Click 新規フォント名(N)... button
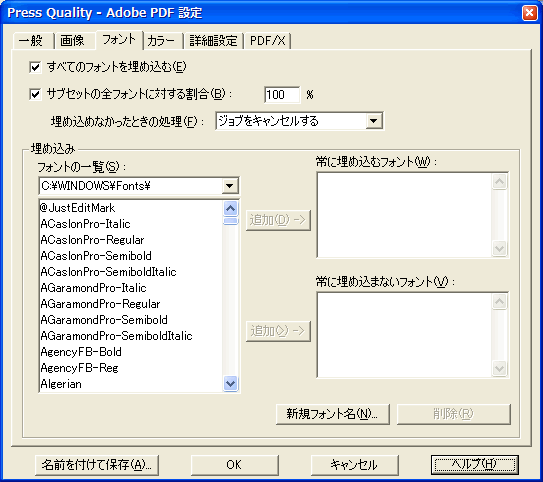Screen dimensions: 543x482 coord(333,414)
